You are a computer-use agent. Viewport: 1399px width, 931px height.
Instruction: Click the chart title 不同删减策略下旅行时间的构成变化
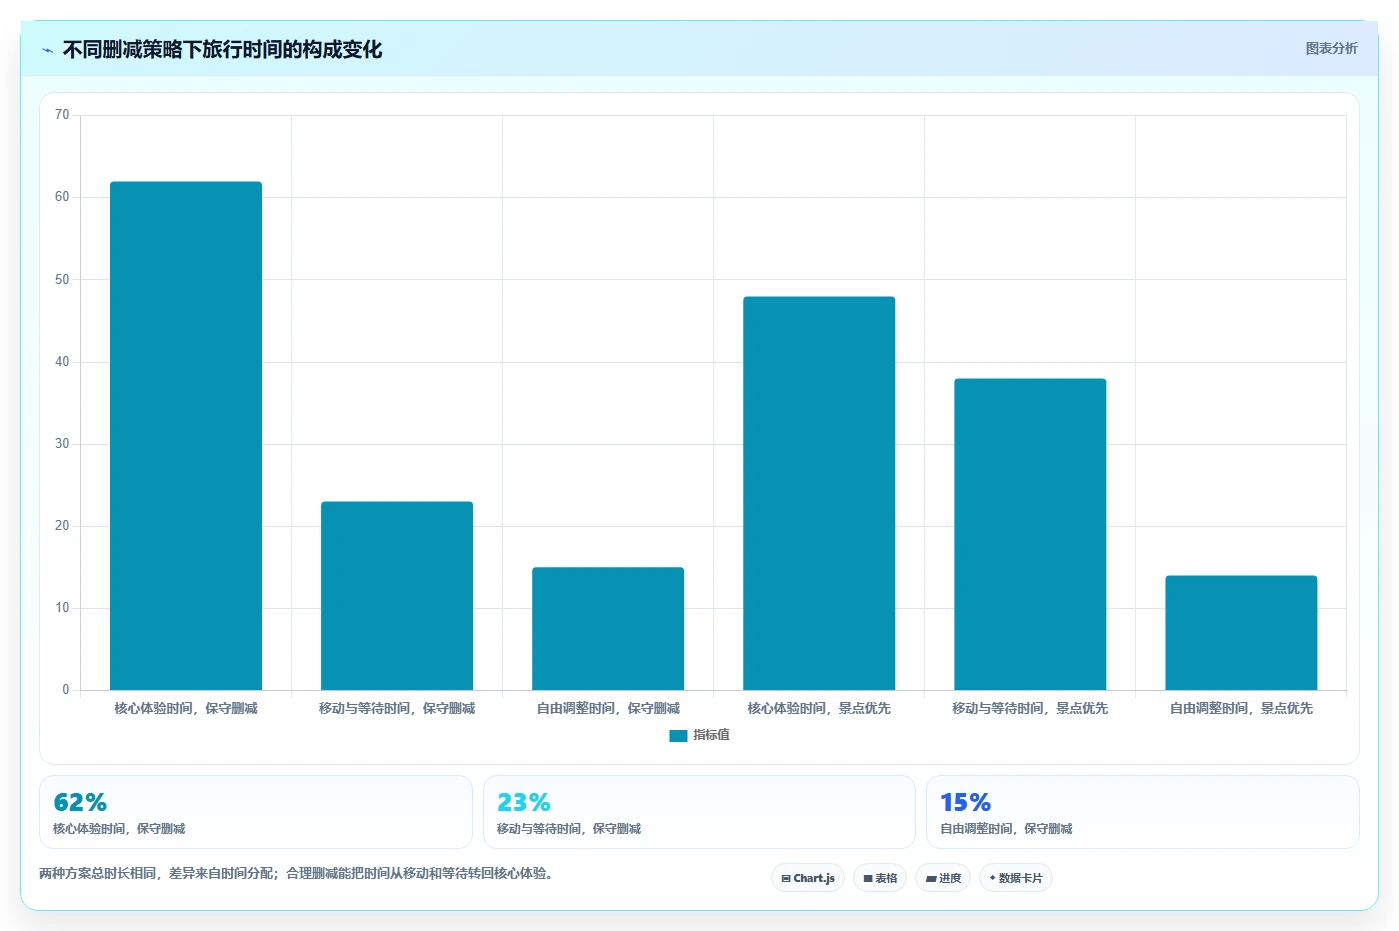[222, 50]
